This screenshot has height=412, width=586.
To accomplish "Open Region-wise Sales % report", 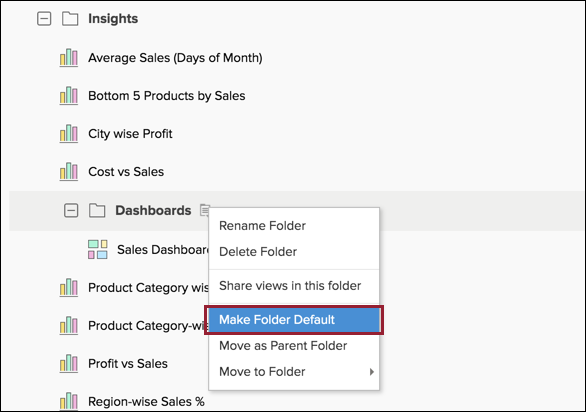I will pos(146,402).
